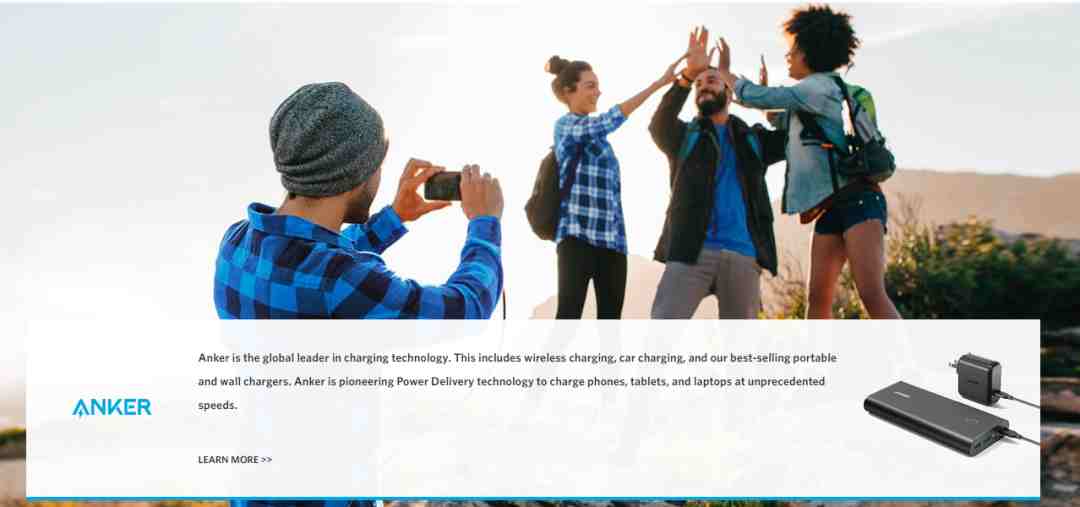
Task: Click the photographer's blue plaid shirt
Action: 358,265
